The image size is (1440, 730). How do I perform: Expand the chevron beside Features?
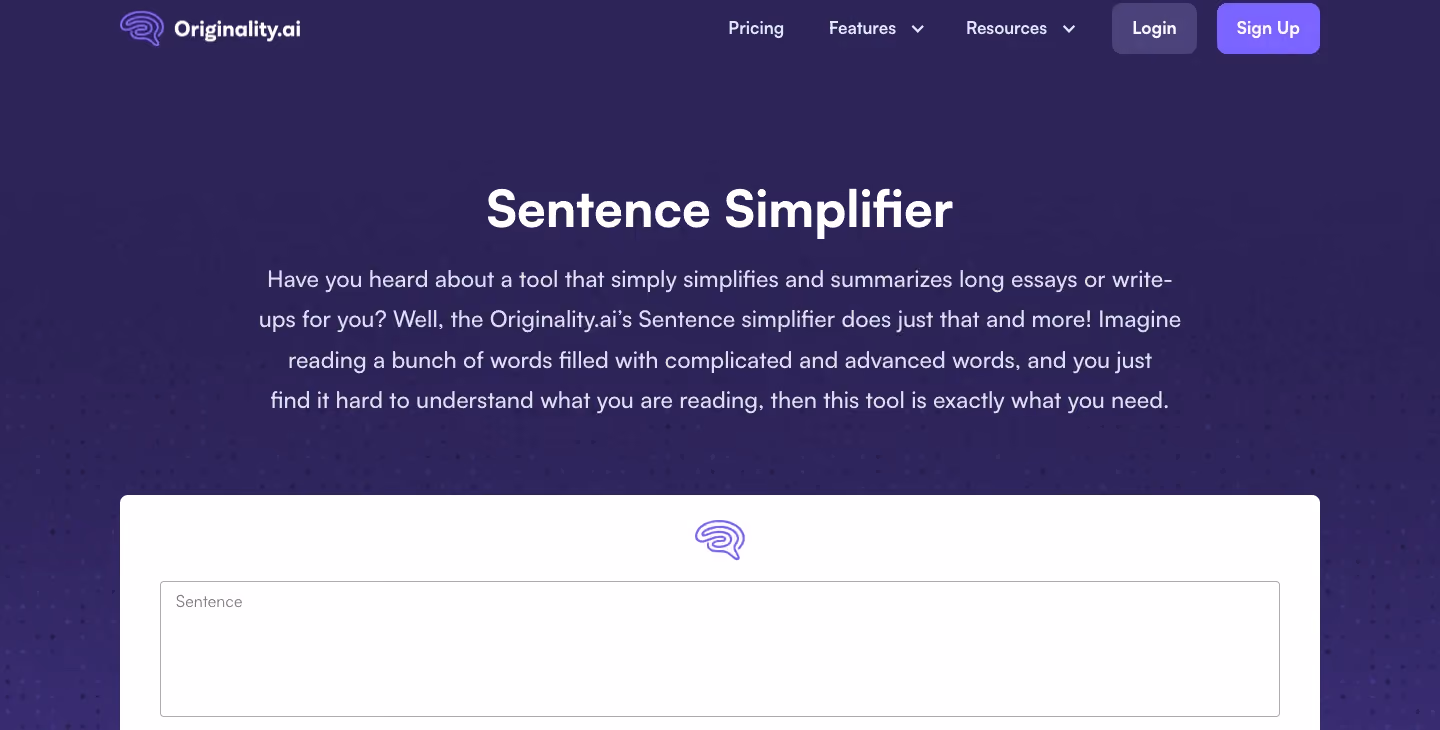917,29
